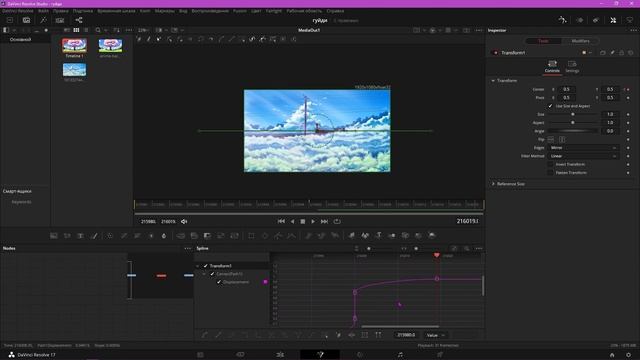Open the Media page
640x360 pixels.
200,355
